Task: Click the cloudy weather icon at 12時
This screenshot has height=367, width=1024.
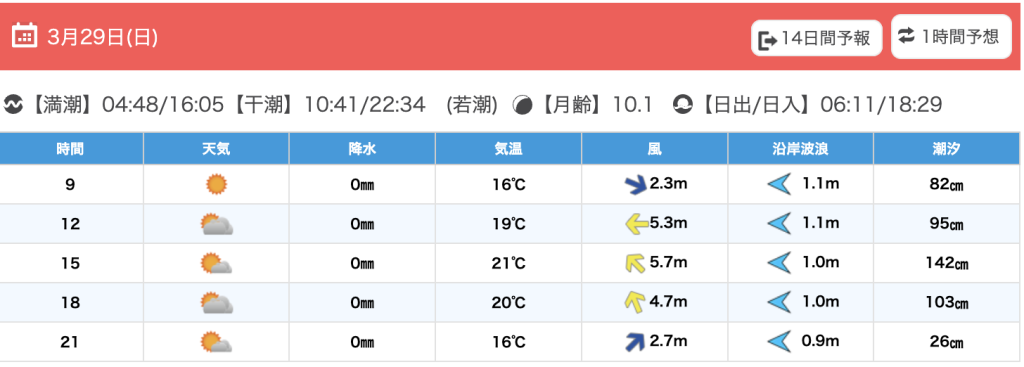Action: pos(216,224)
